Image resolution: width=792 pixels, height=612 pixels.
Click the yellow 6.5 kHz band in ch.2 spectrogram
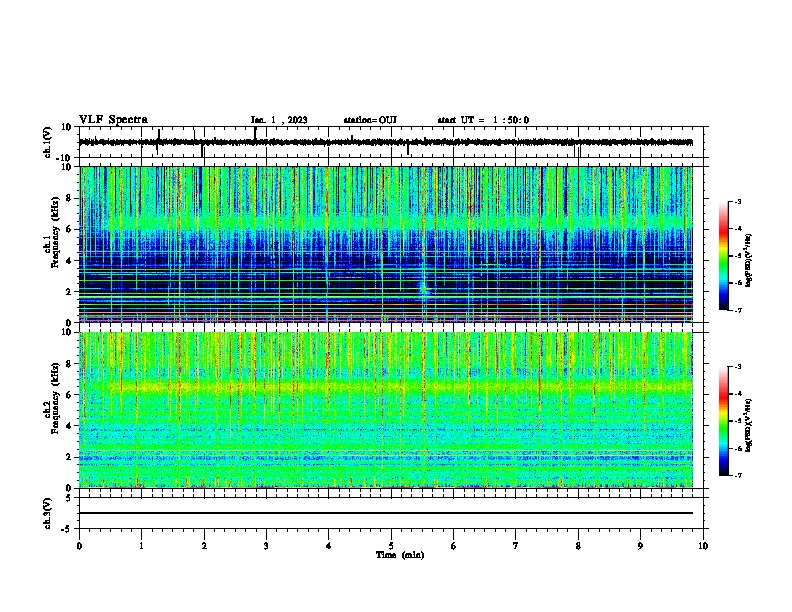click(386, 387)
